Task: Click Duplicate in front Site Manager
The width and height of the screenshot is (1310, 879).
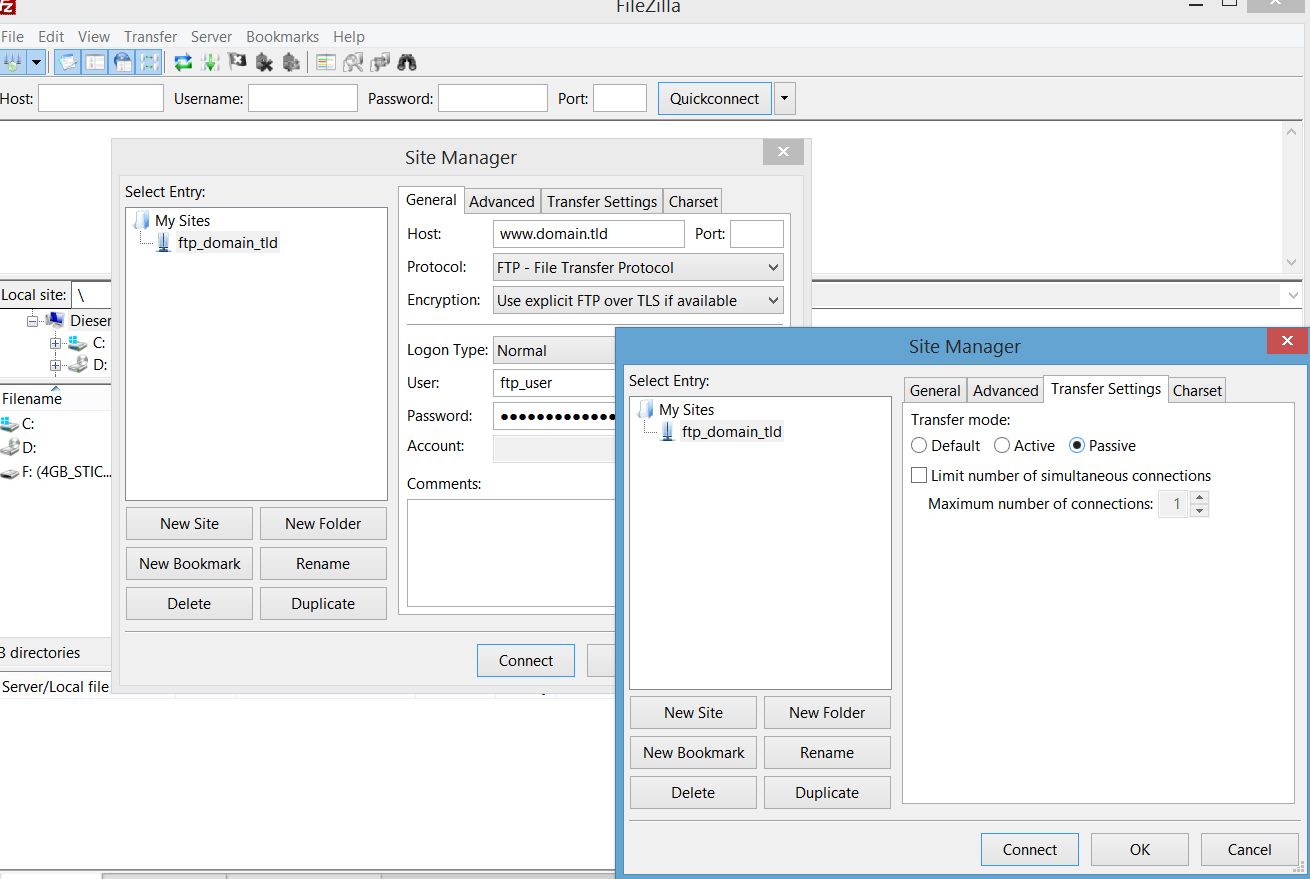Action: pos(827,793)
